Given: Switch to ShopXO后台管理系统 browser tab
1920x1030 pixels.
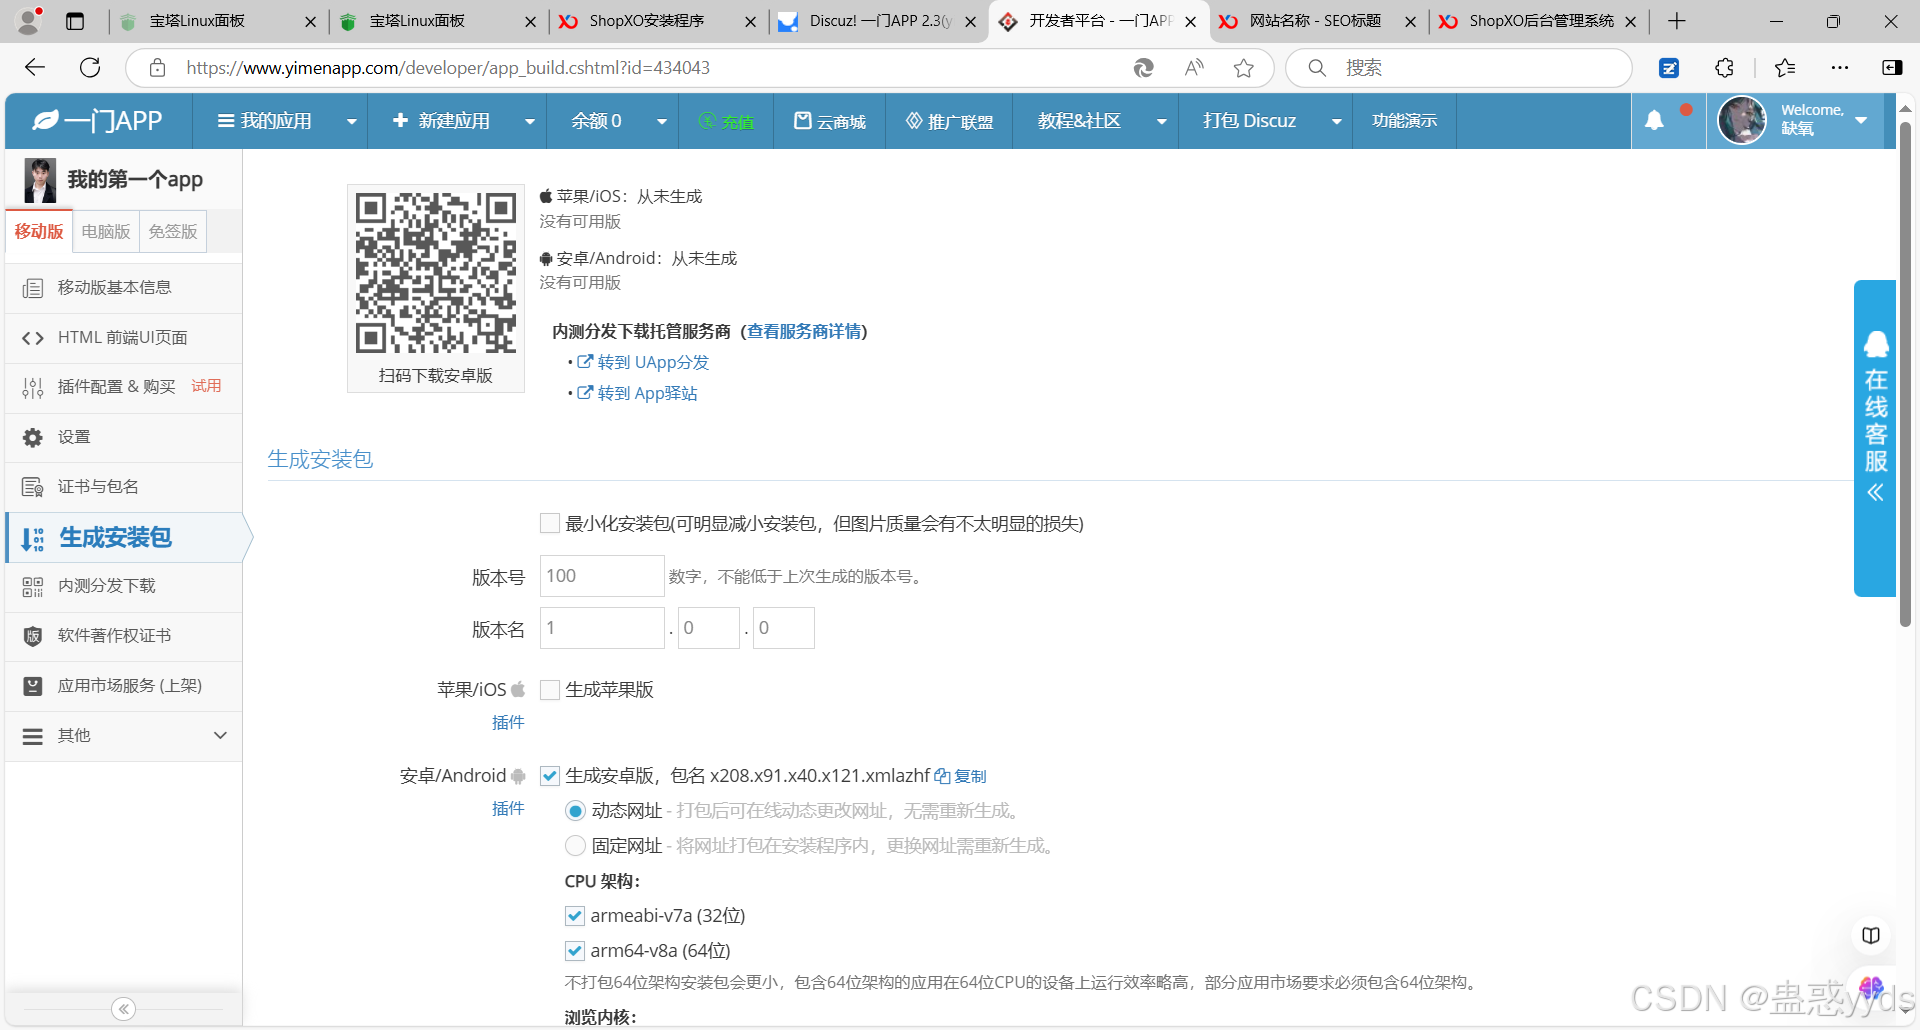Looking at the screenshot, I should tap(1538, 21).
